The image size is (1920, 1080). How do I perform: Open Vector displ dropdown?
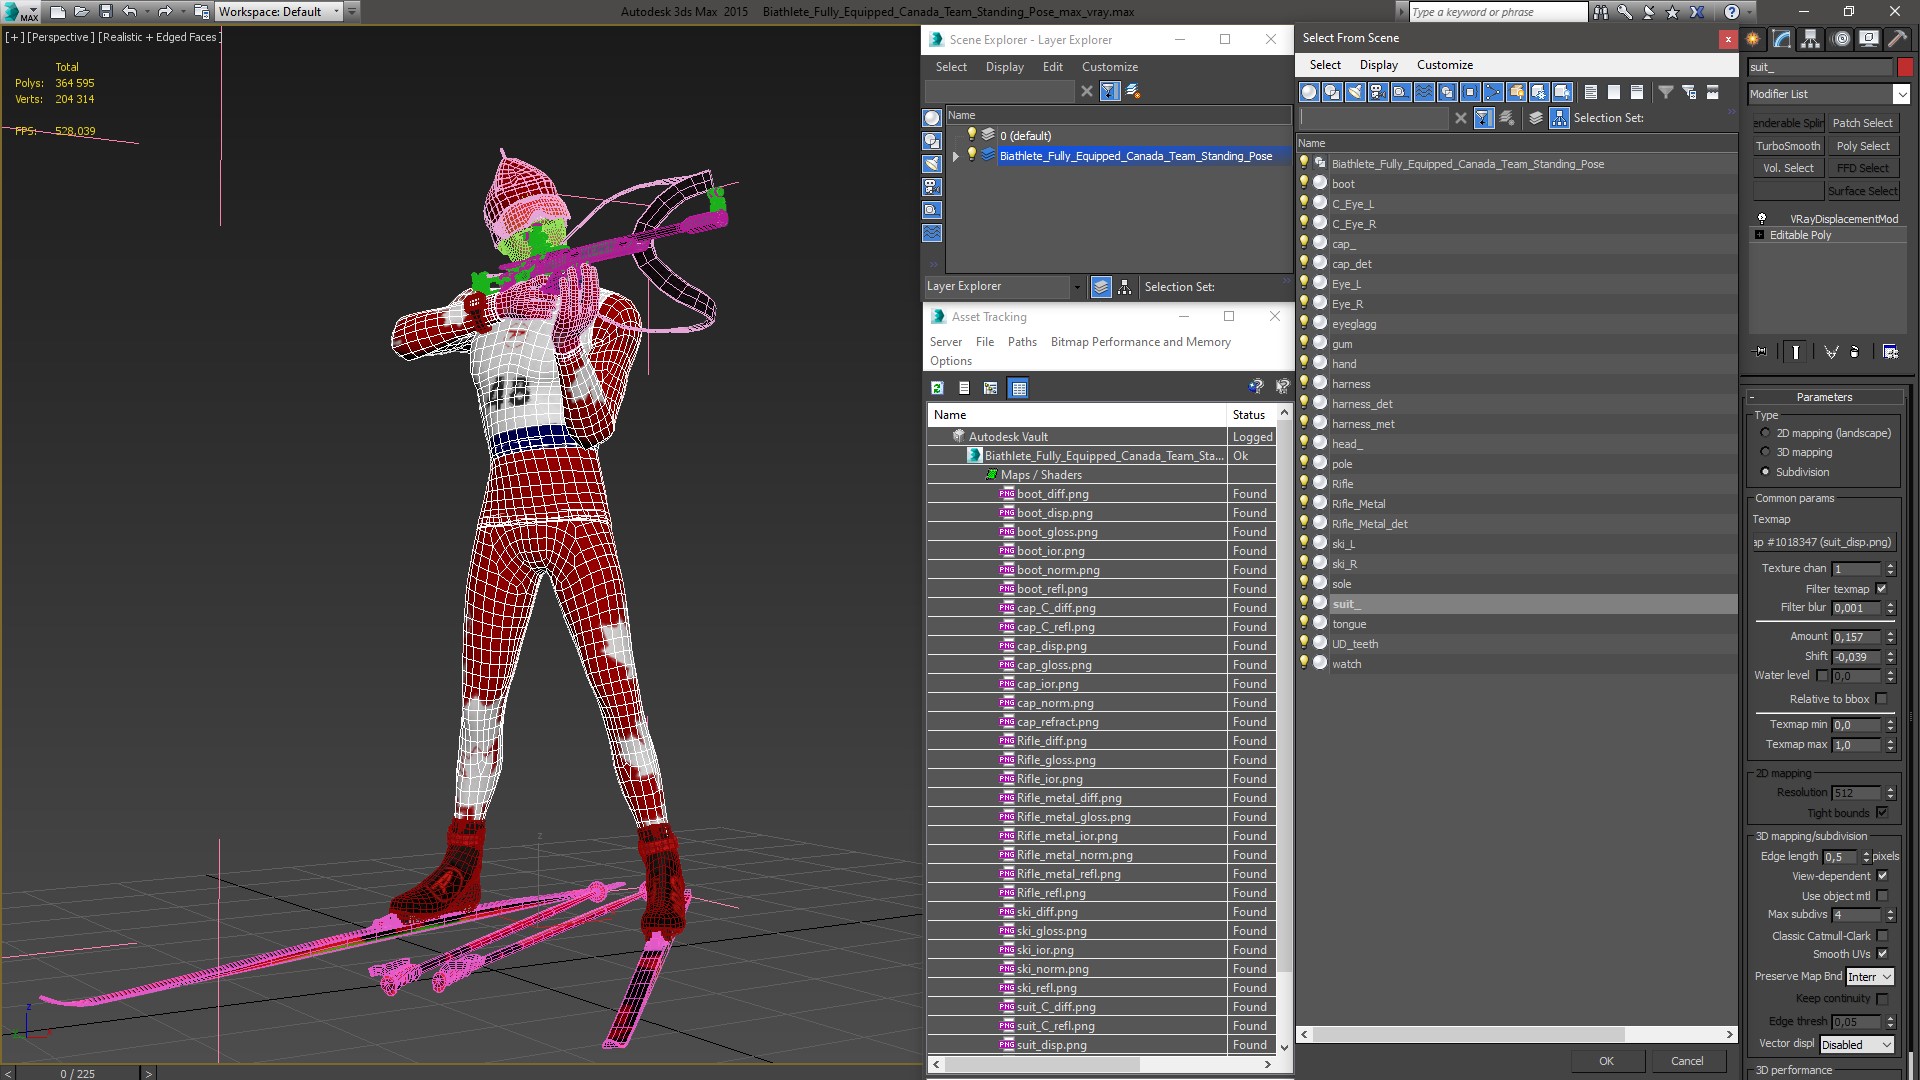coord(1856,1045)
